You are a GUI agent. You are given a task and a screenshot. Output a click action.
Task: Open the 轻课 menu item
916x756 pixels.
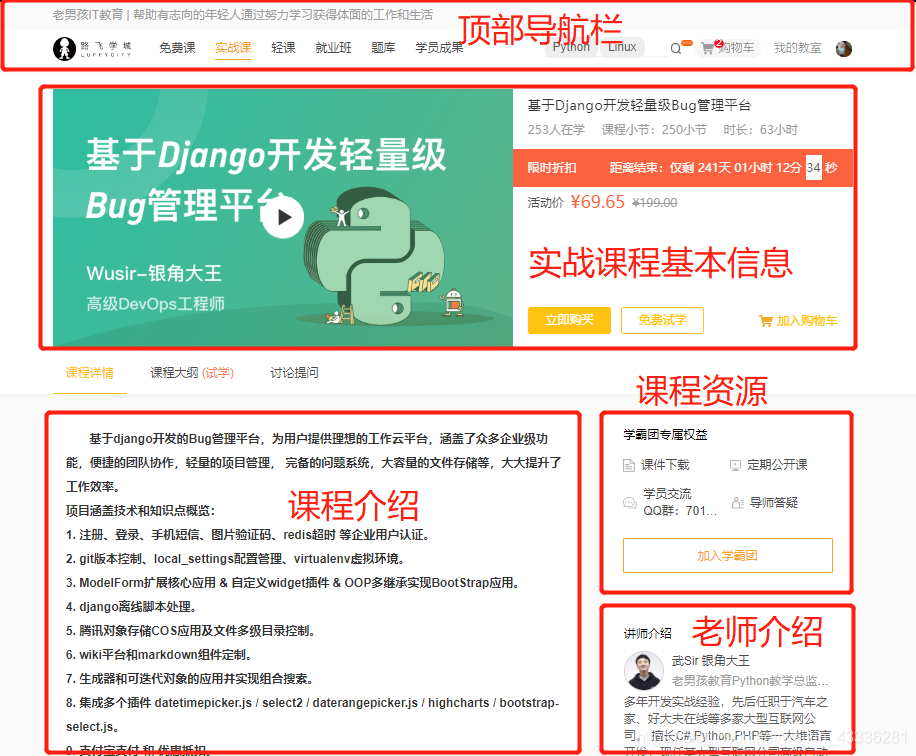(x=283, y=48)
